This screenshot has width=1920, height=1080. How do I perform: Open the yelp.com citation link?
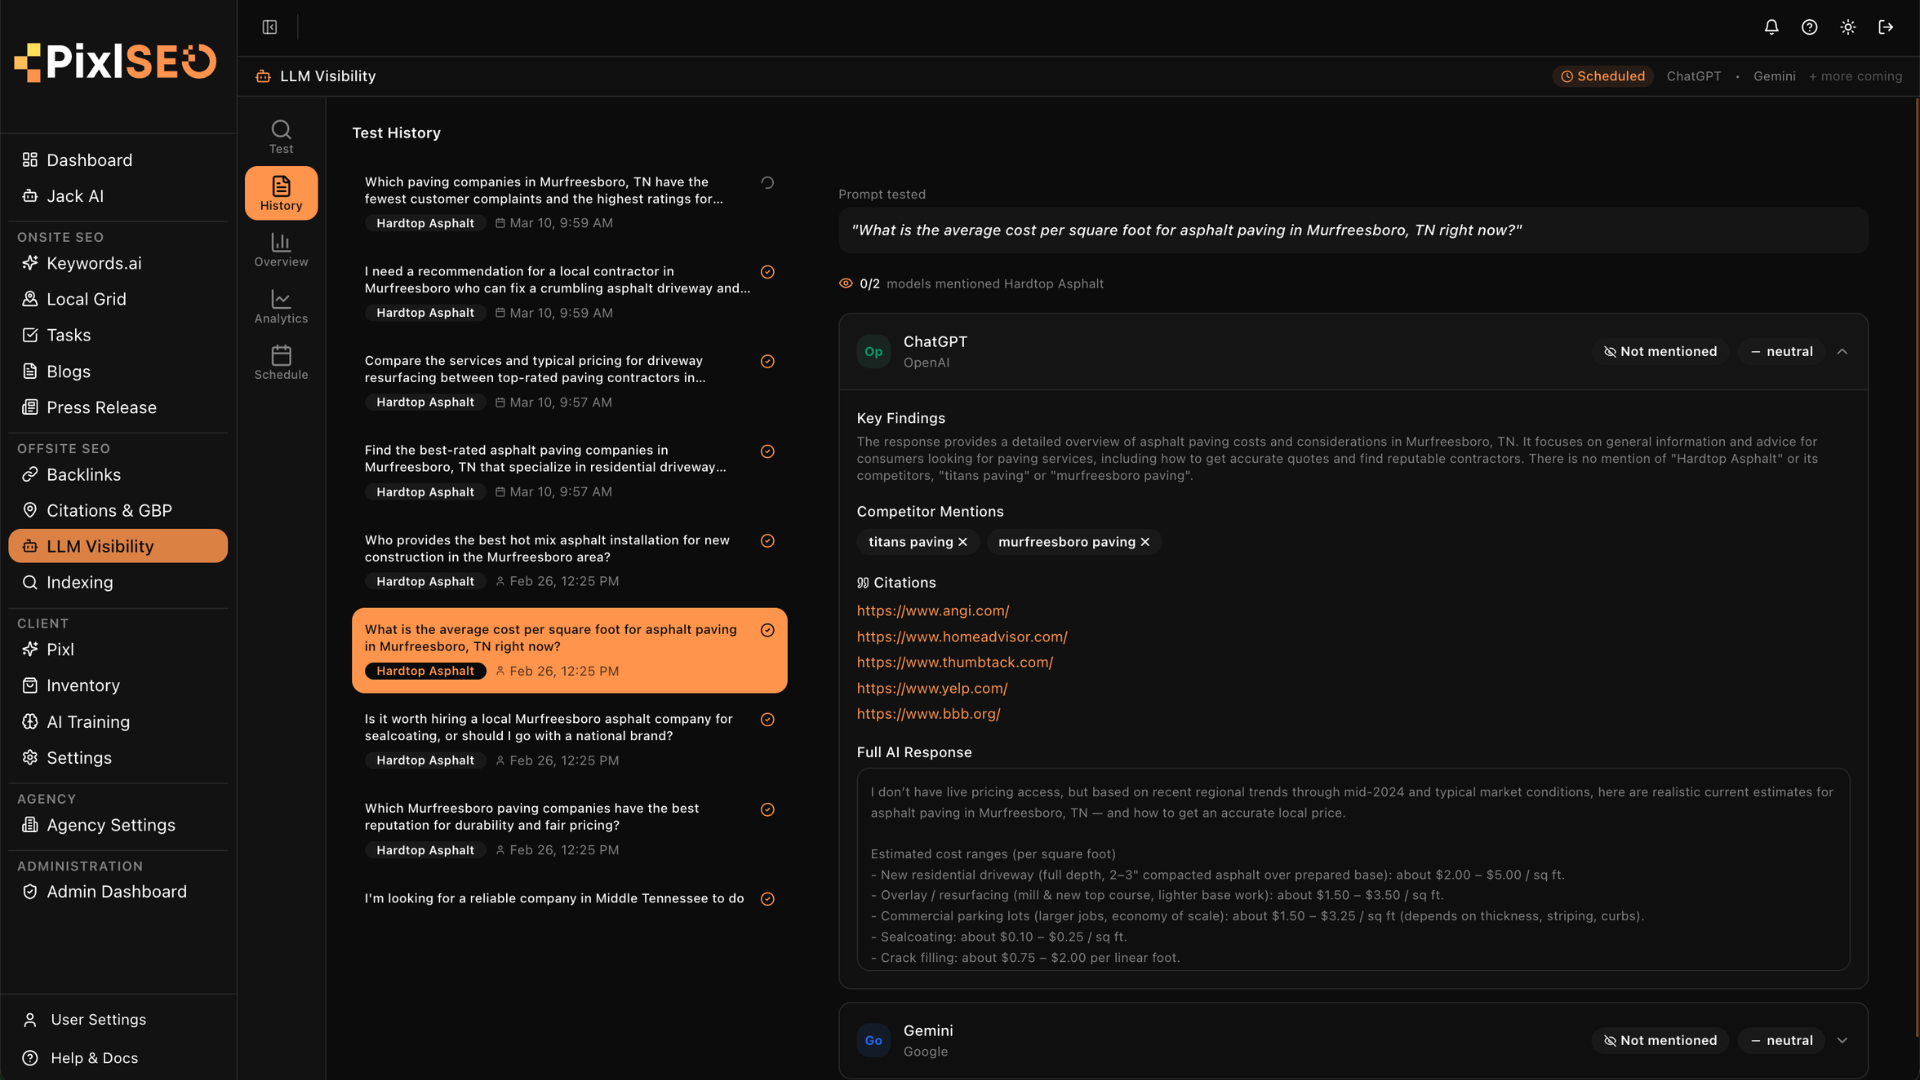tap(932, 688)
